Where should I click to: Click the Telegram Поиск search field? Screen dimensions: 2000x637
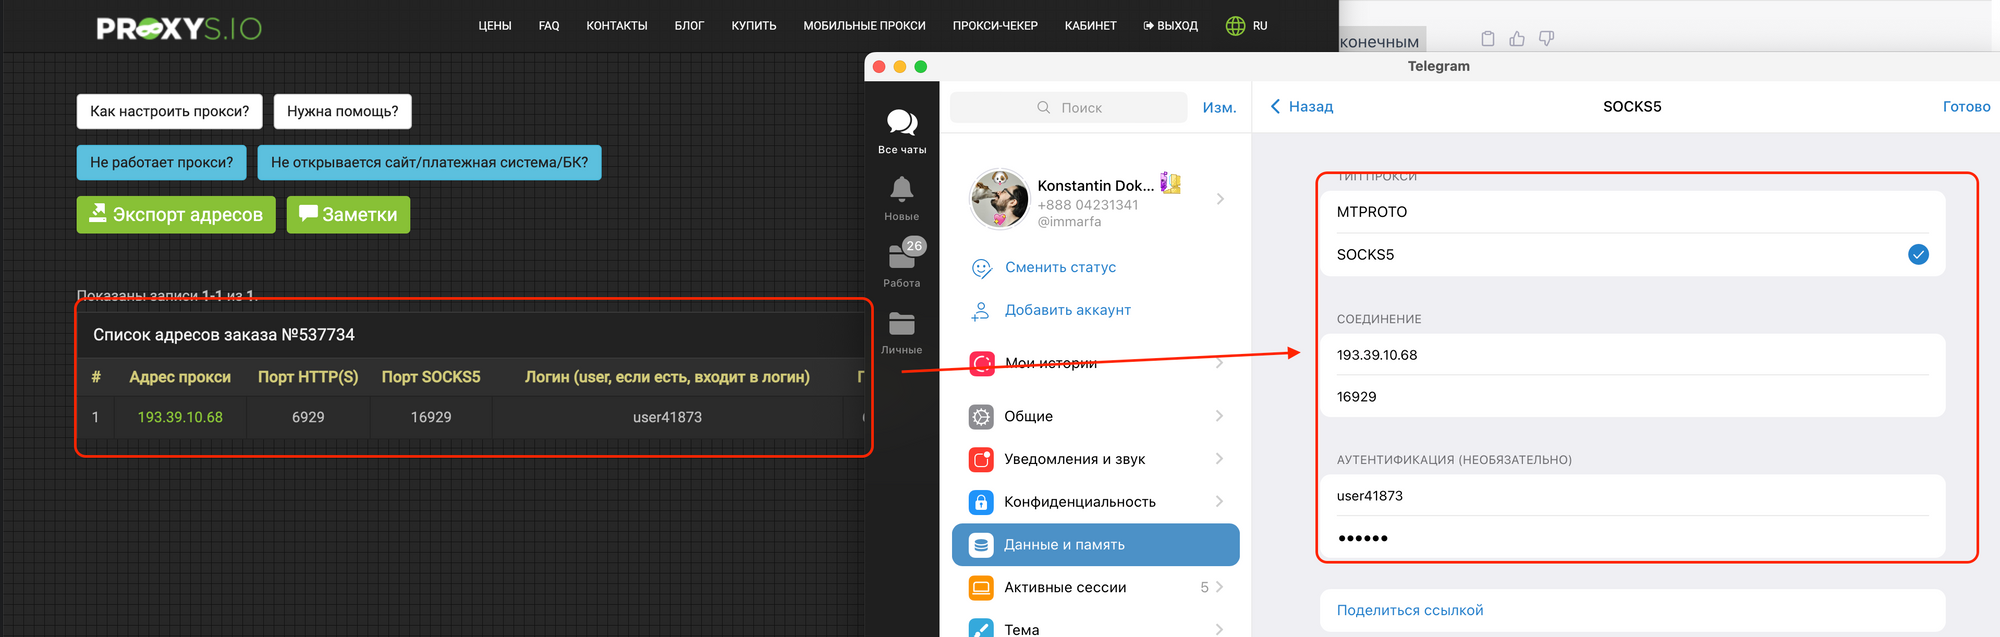pyautogui.click(x=1068, y=107)
